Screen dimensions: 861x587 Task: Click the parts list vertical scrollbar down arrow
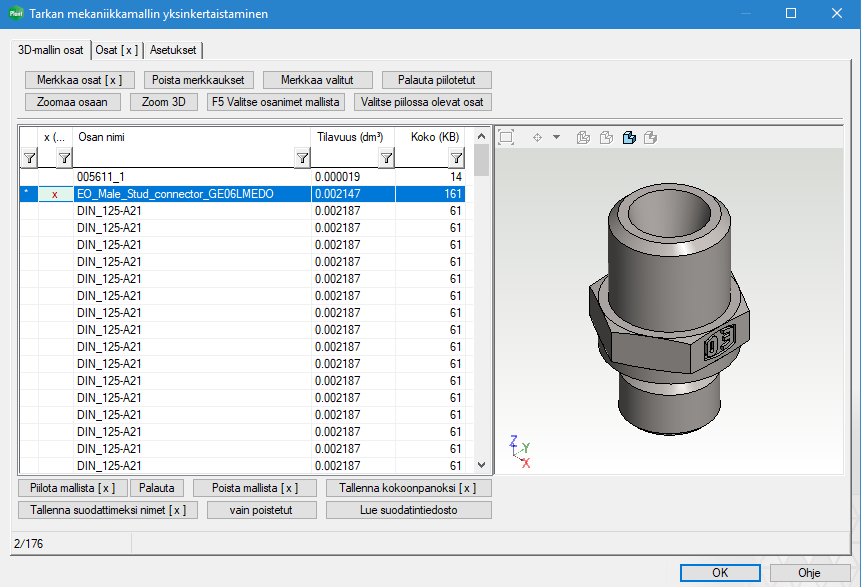[x=481, y=465]
